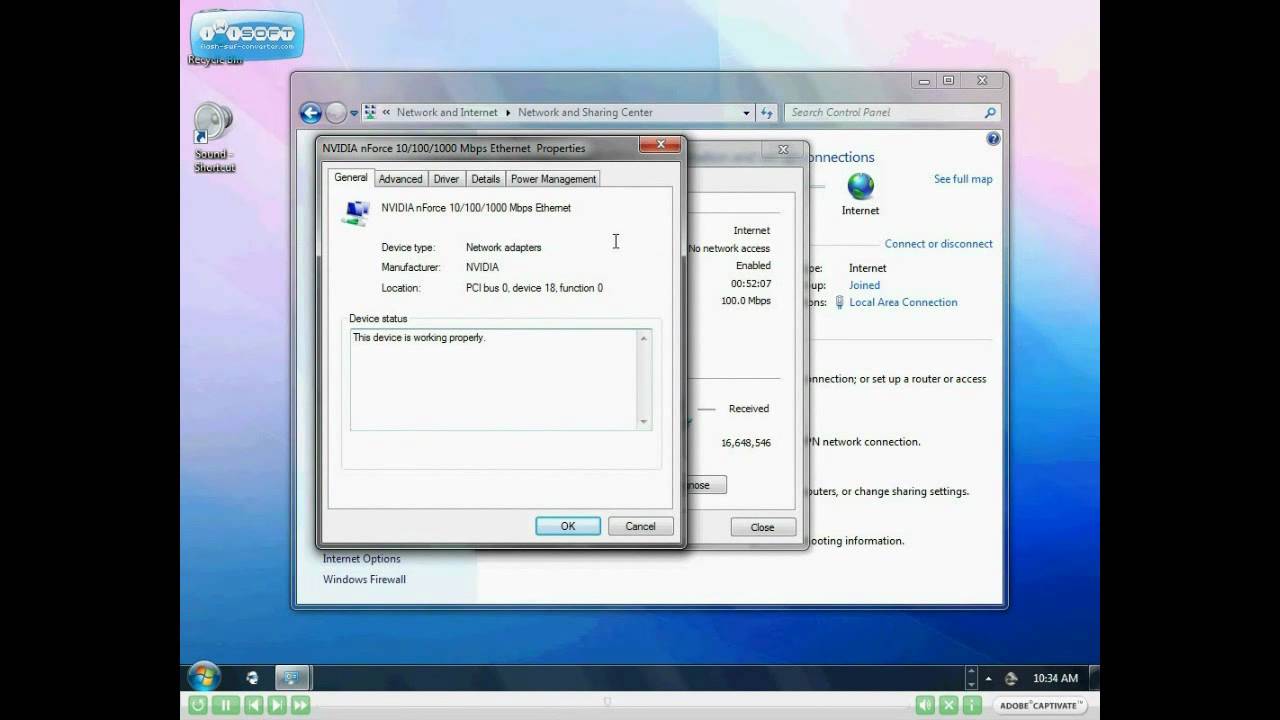Open recent pages dropdown arrow

tap(354, 113)
